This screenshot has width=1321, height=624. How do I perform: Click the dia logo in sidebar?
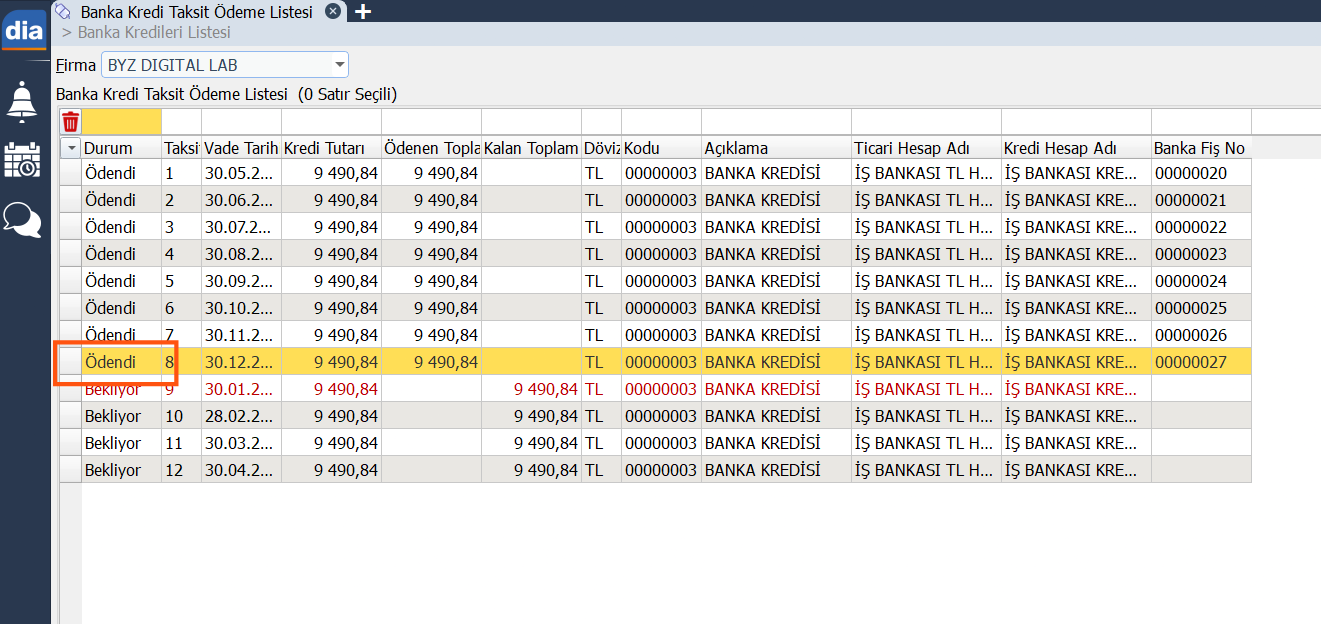[x=25, y=30]
